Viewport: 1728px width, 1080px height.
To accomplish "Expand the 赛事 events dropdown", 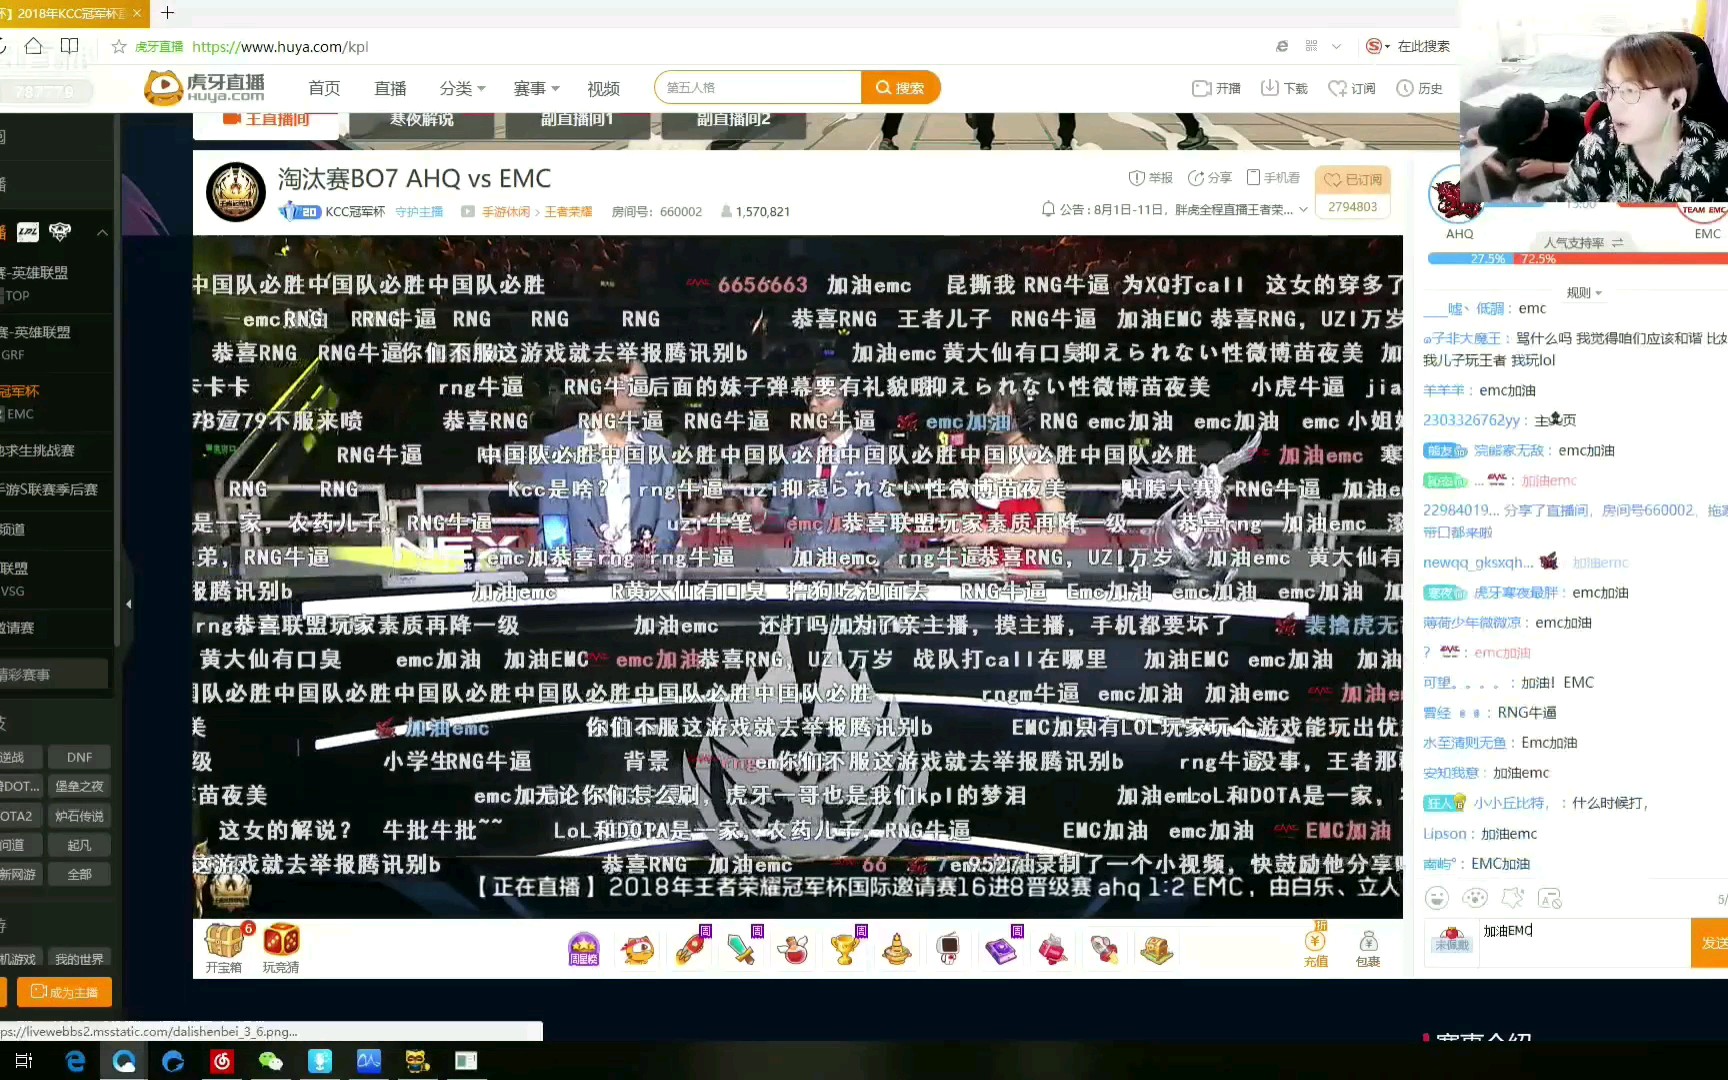I will 536,88.
